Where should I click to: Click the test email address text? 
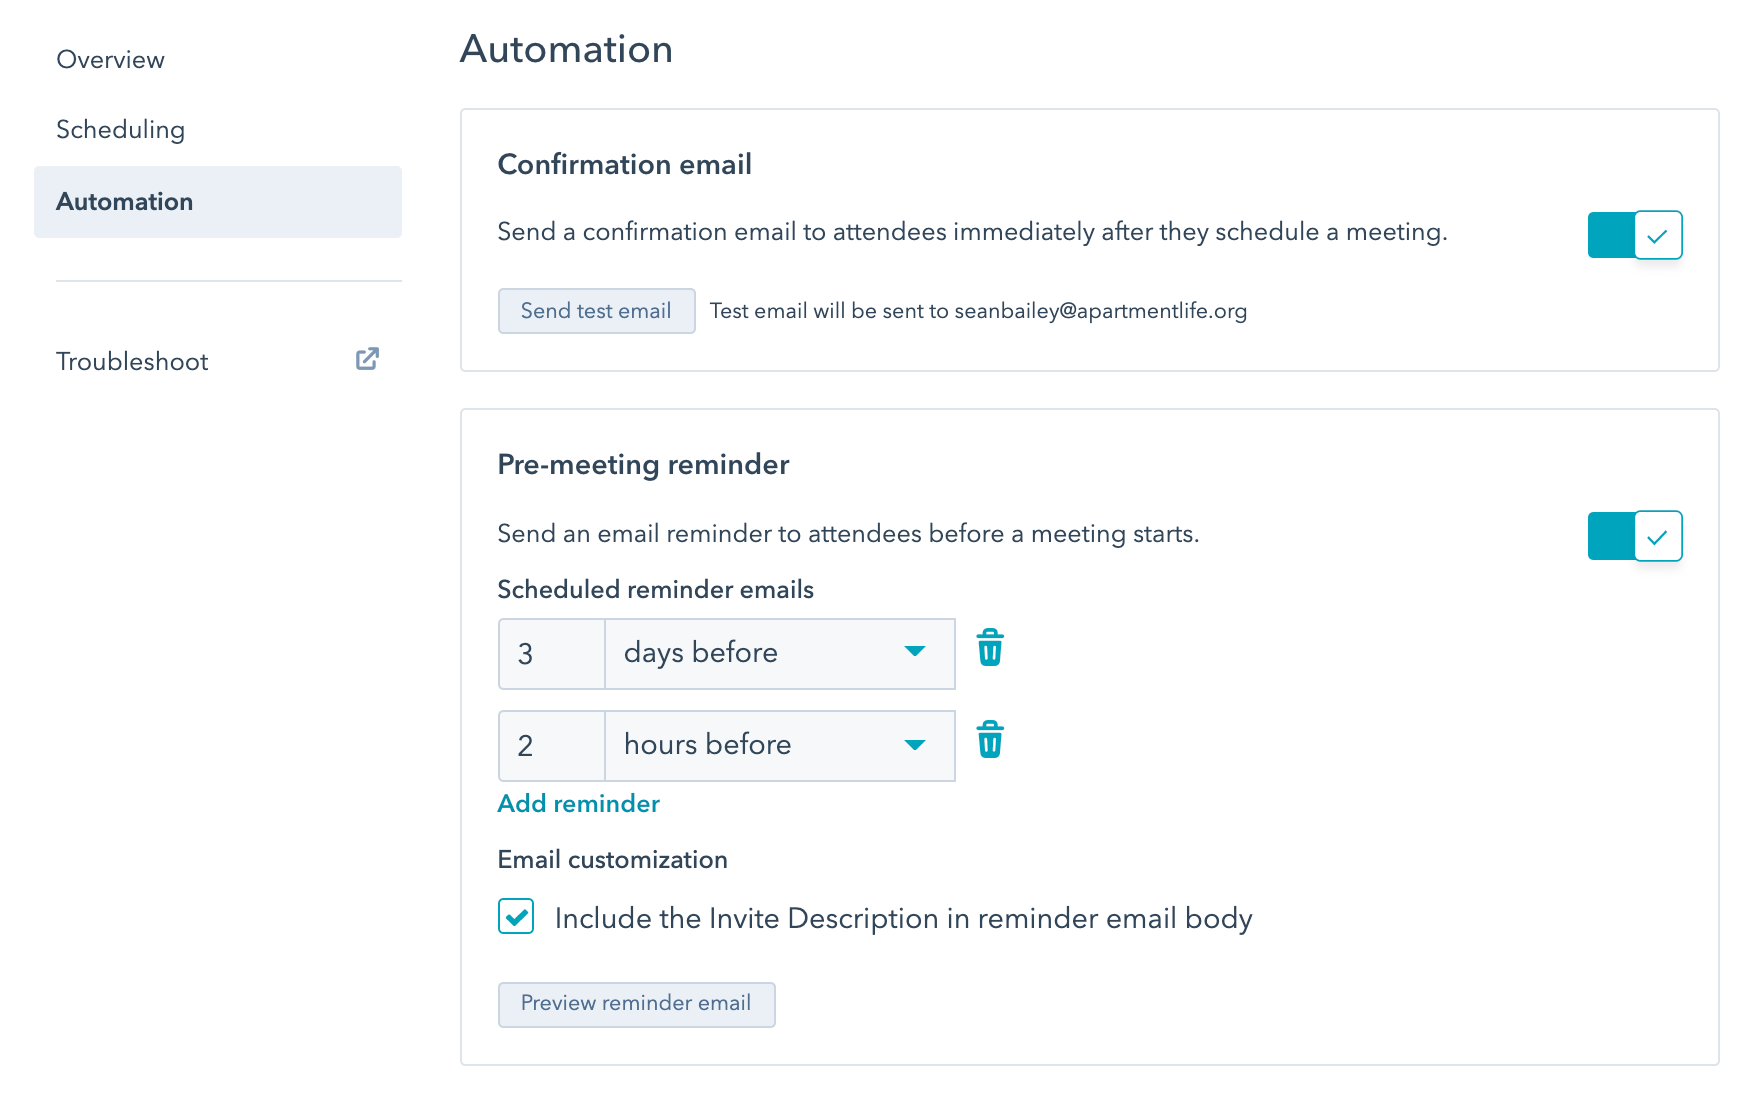click(1100, 311)
